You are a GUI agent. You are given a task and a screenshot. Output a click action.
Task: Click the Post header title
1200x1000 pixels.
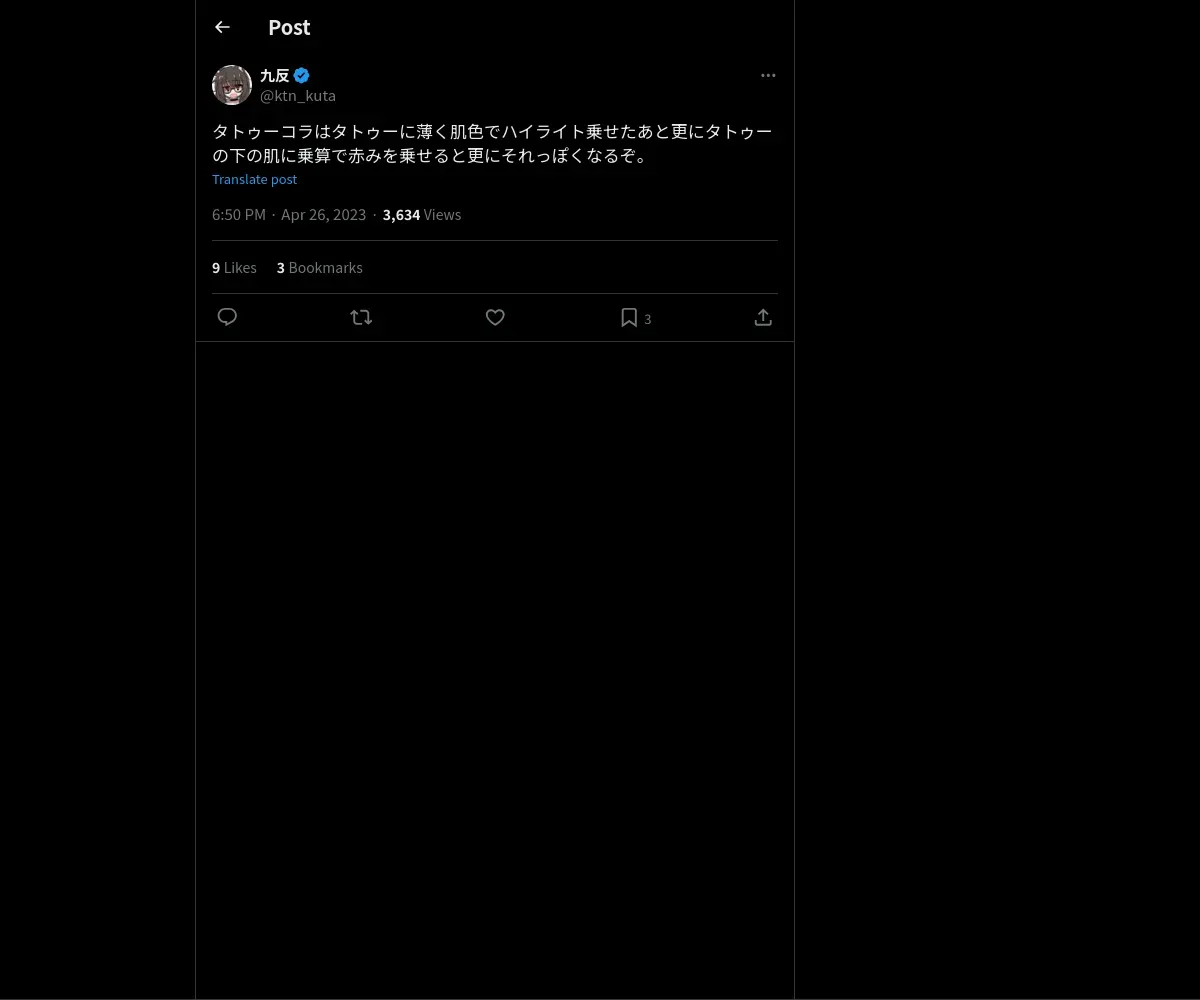(289, 27)
